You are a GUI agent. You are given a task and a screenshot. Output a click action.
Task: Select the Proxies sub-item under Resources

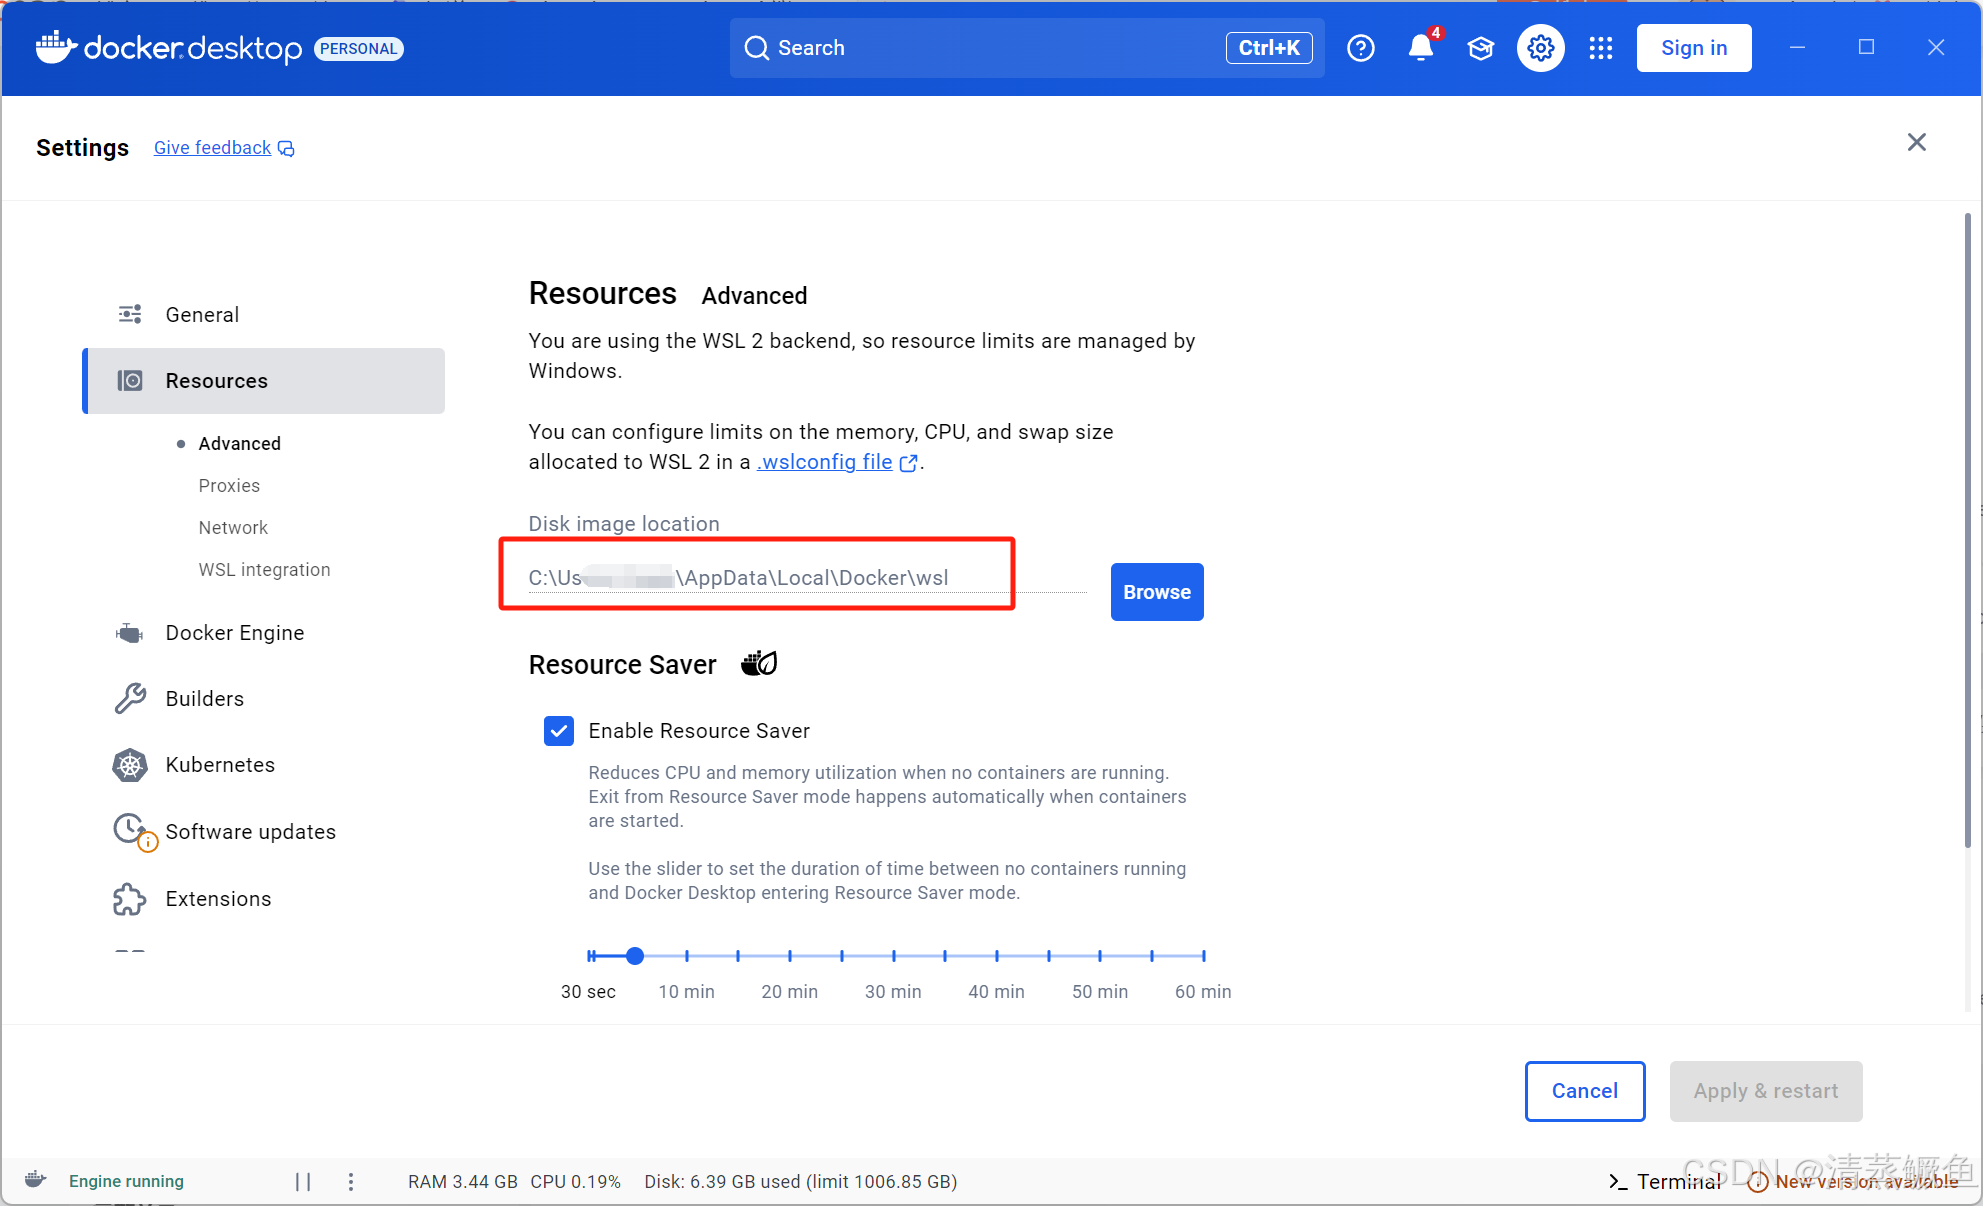coord(229,485)
